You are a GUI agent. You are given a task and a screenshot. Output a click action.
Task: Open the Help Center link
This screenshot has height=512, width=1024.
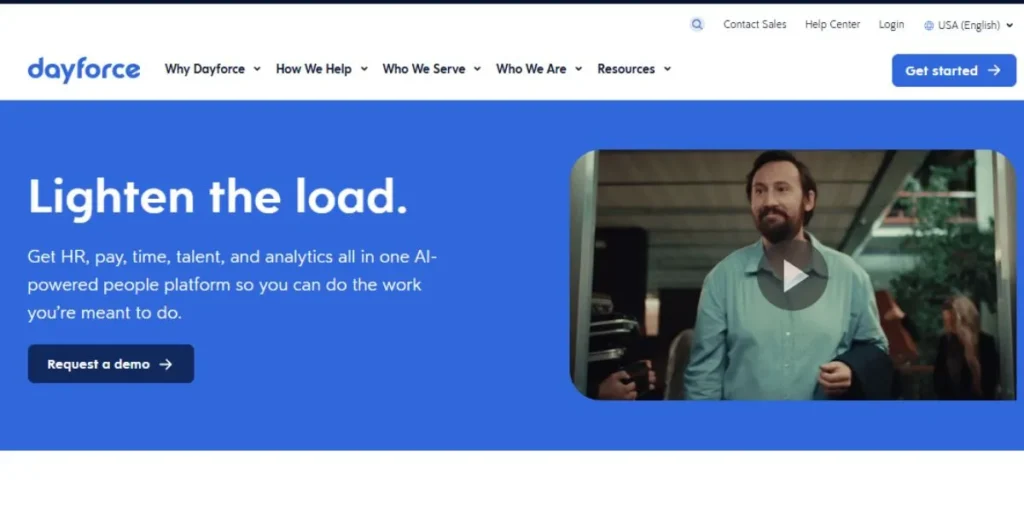832,25
